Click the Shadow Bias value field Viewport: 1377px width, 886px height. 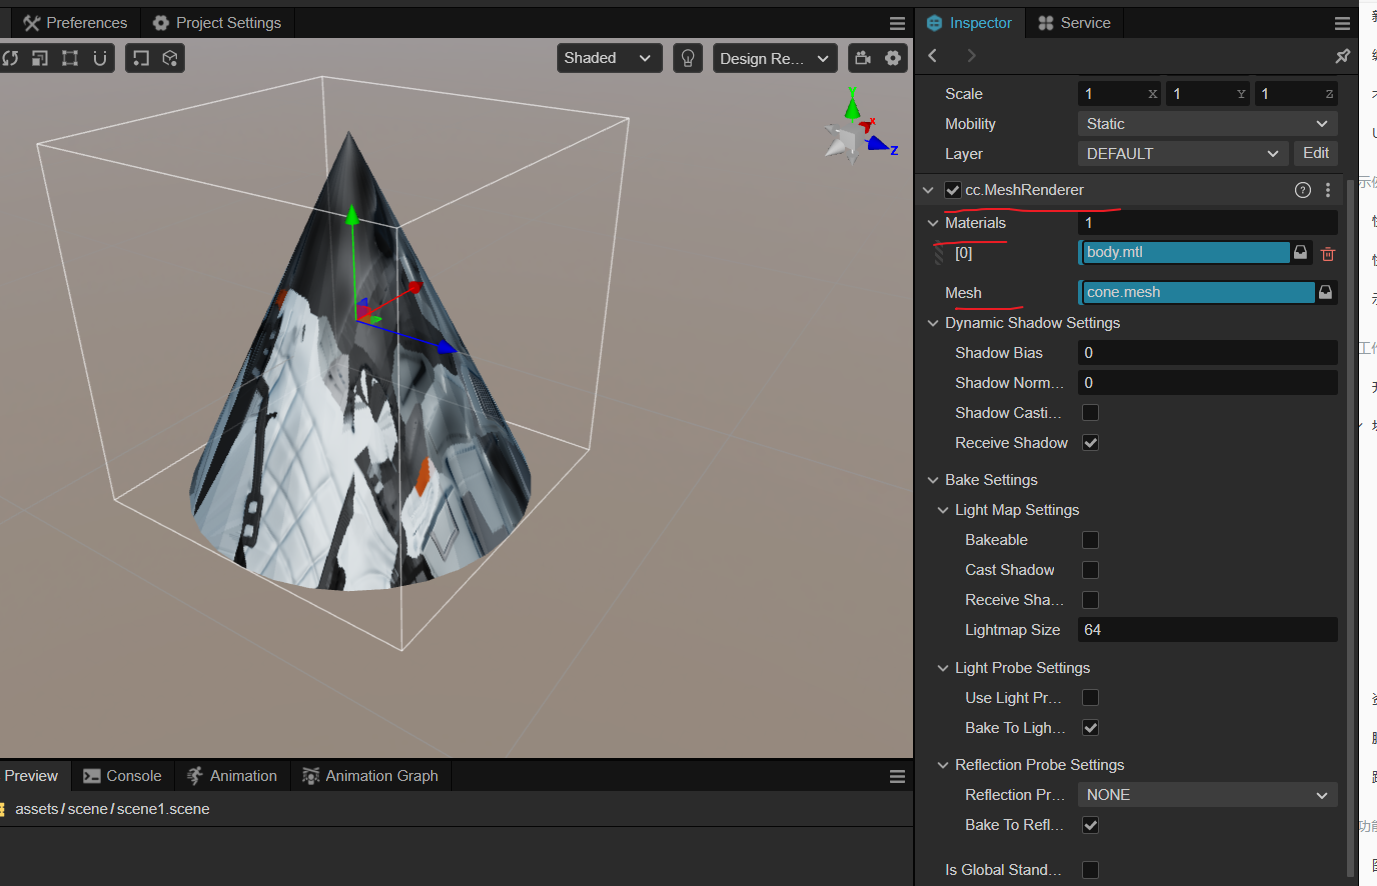click(1208, 353)
